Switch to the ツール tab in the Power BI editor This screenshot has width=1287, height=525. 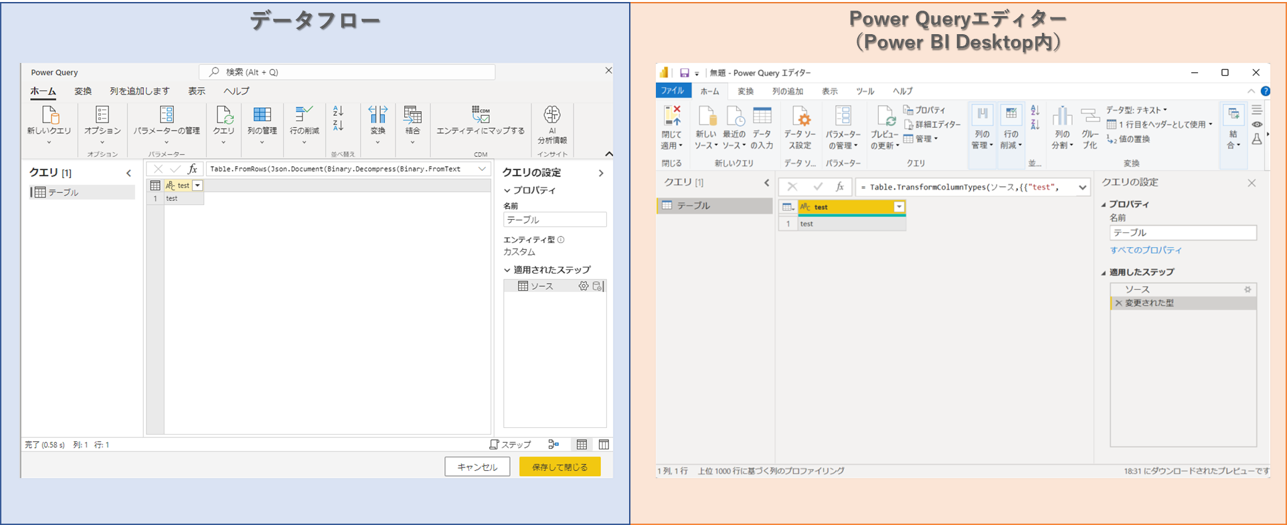864,91
